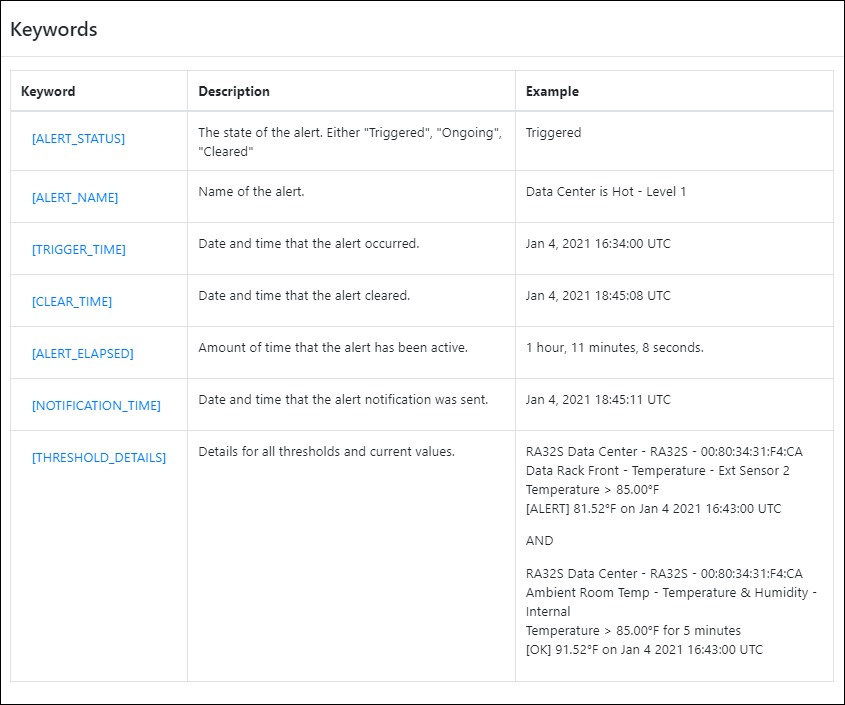This screenshot has height=705, width=845.
Task: Open the [THRESHOLD_DETAILS] keyword link
Action: [x=99, y=458]
